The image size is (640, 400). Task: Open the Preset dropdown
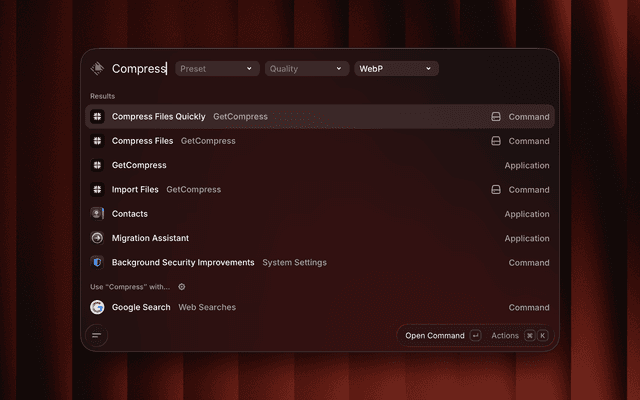pyautogui.click(x=217, y=69)
